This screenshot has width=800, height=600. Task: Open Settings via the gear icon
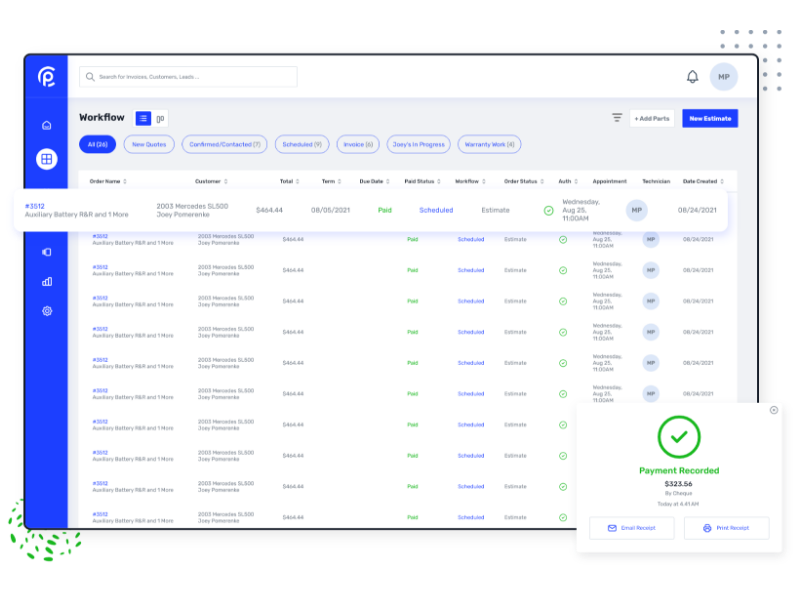click(x=46, y=311)
